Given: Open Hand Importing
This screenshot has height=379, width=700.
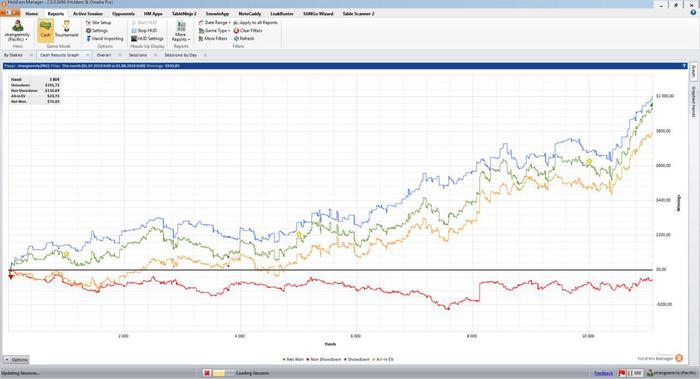Looking at the screenshot, I should coord(104,38).
